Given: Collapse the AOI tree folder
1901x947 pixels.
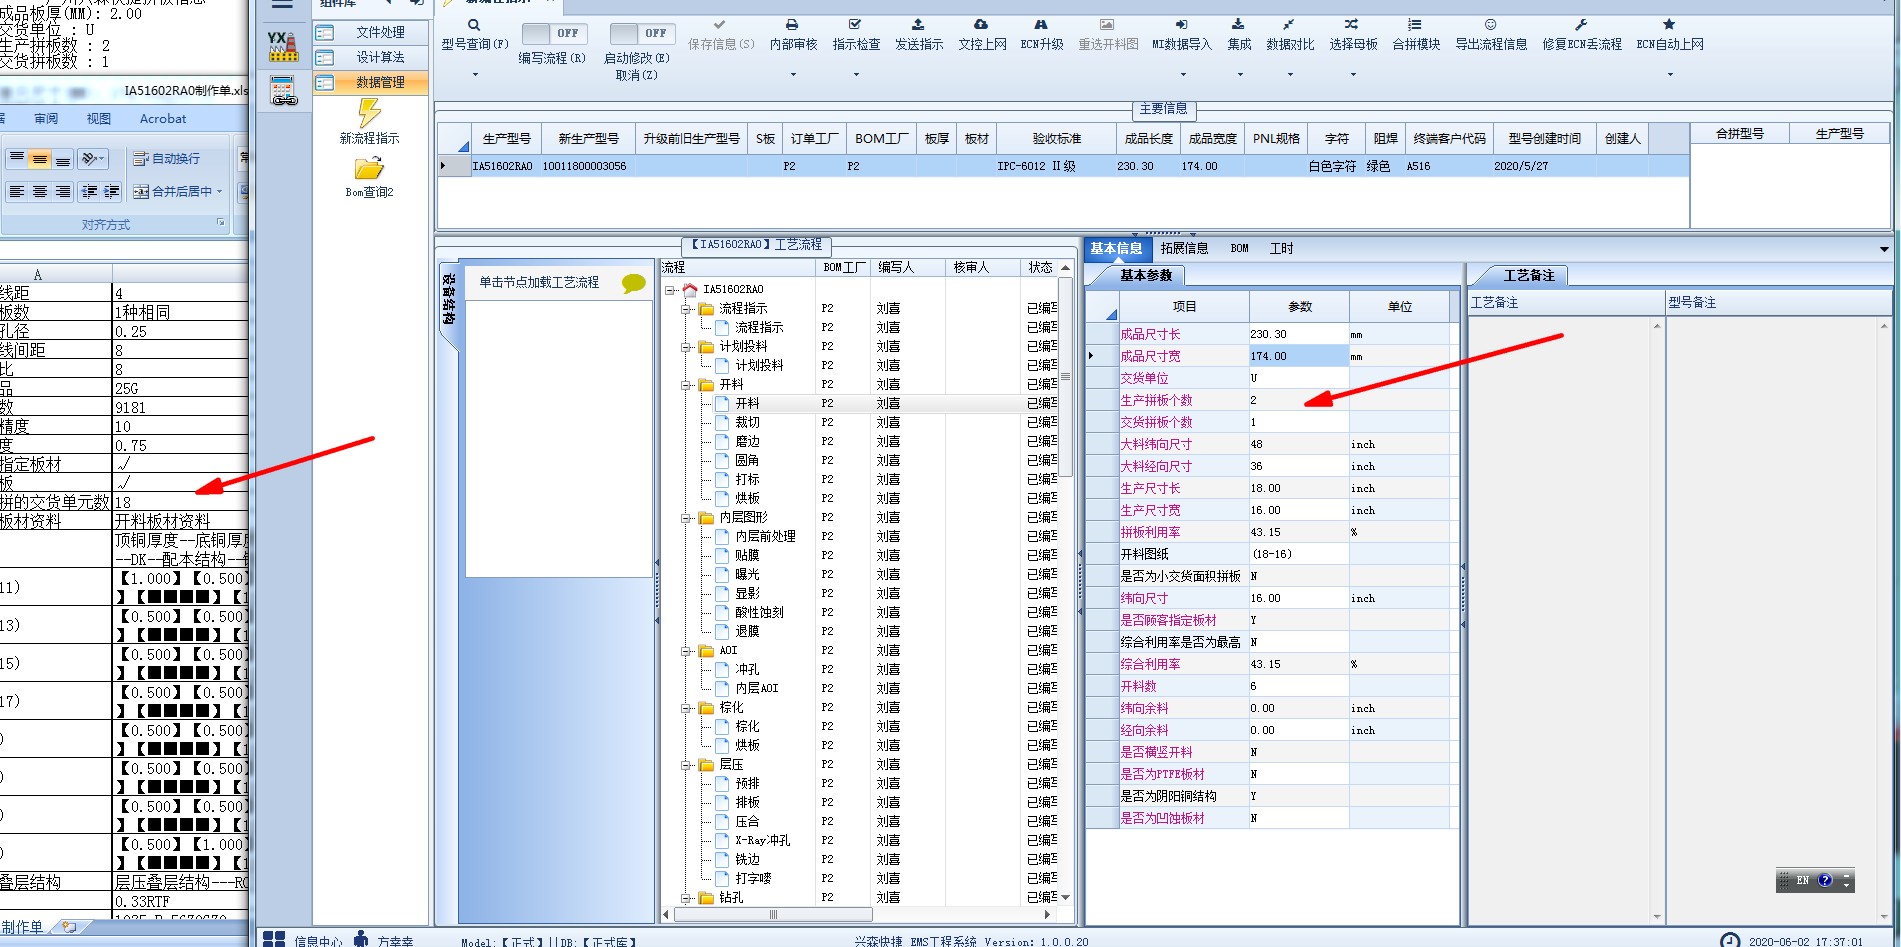Looking at the screenshot, I should point(688,651).
